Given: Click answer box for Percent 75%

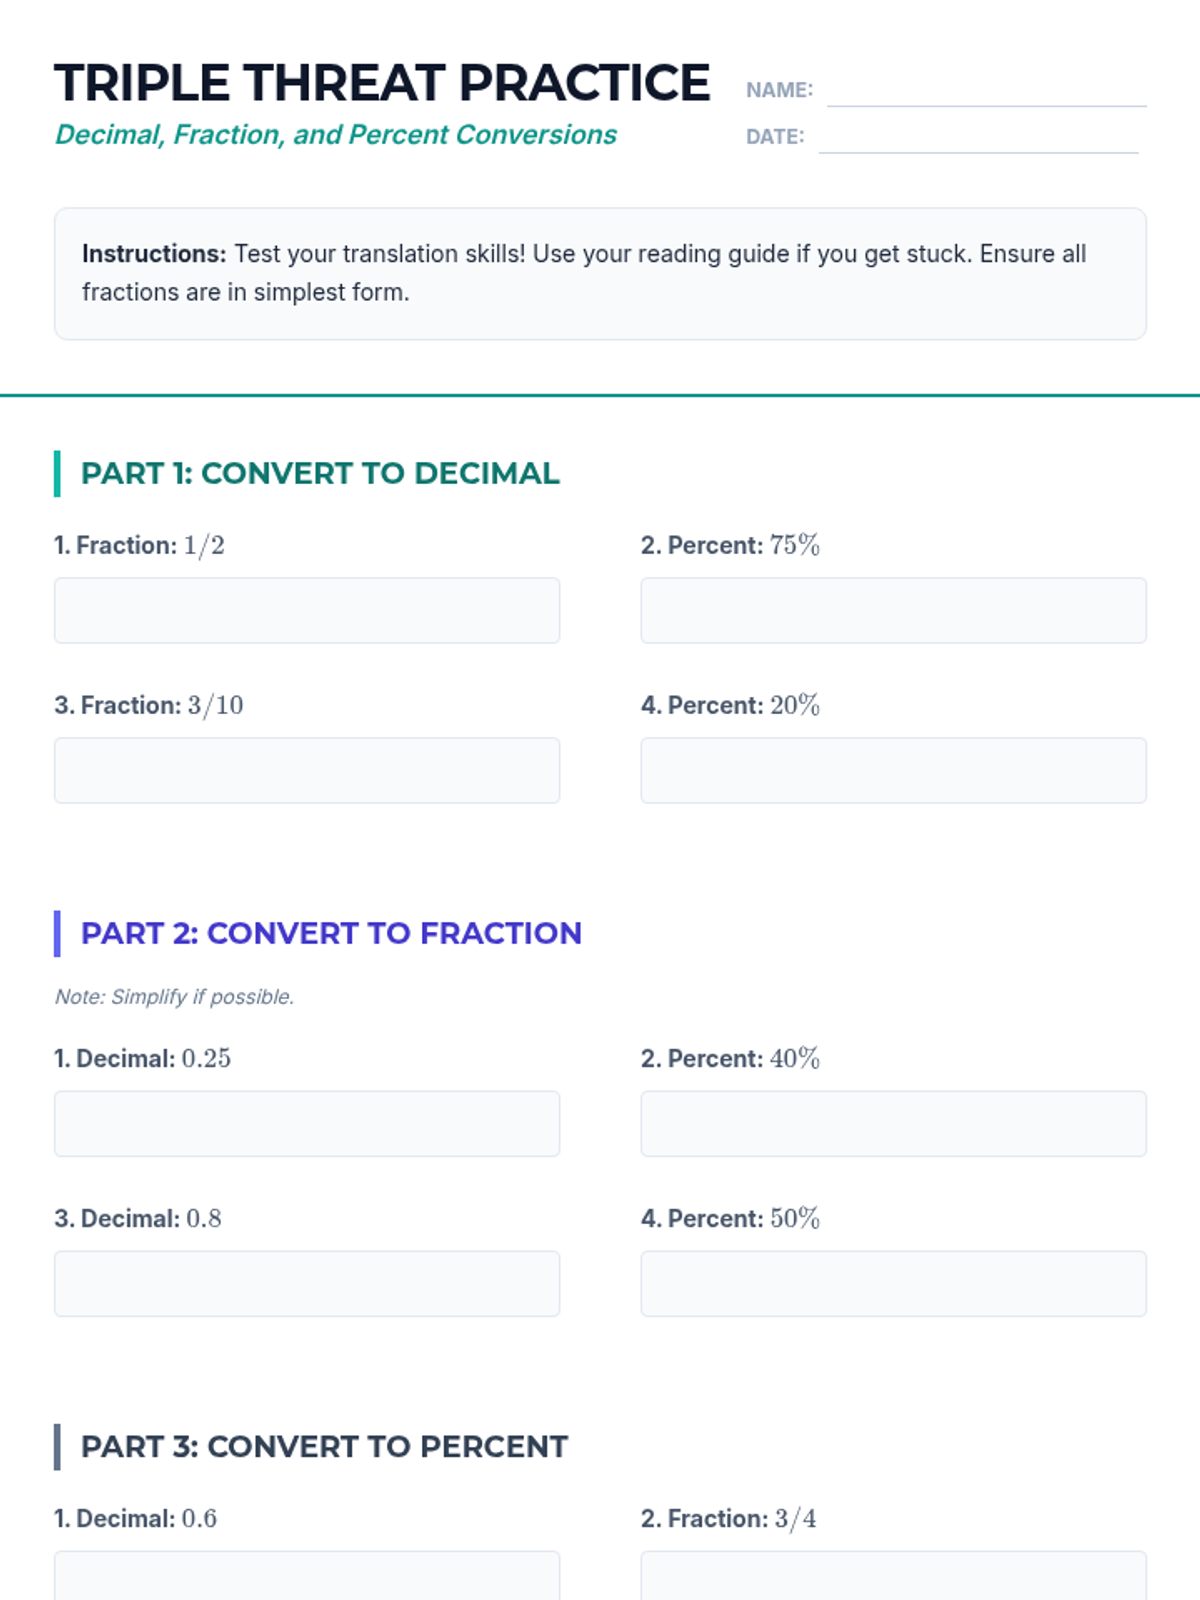Looking at the screenshot, I should tap(893, 610).
